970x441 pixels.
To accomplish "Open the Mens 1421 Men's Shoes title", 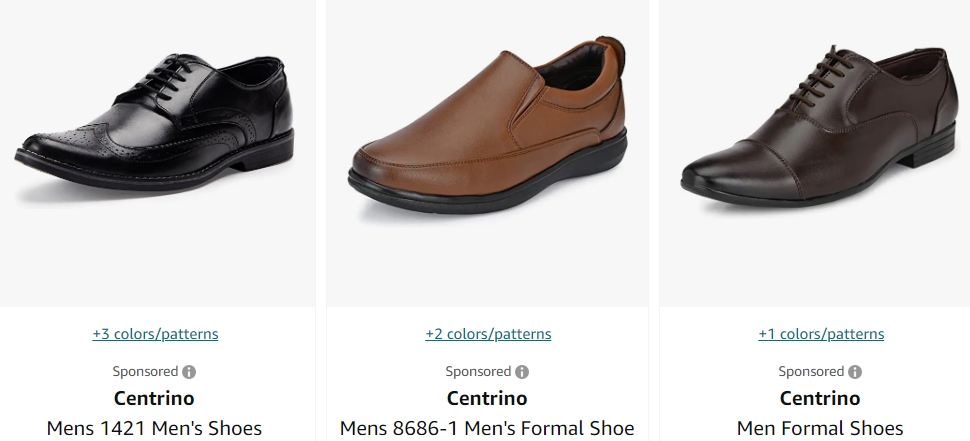I will coord(155,428).
